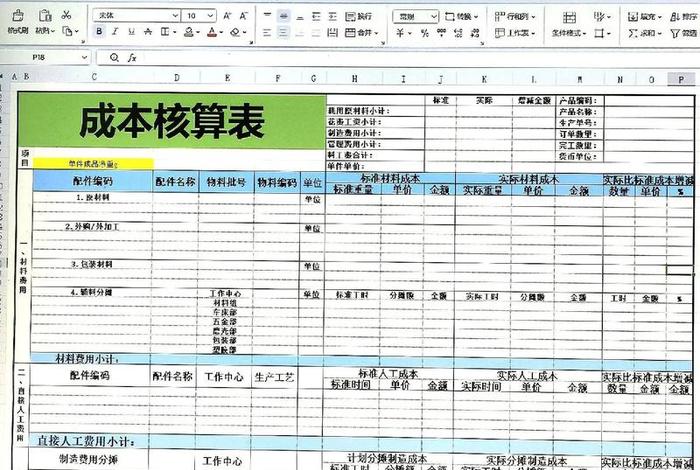Toggle left horizontal alignment
The height and width of the screenshot is (470, 700).
pyautogui.click(x=267, y=33)
